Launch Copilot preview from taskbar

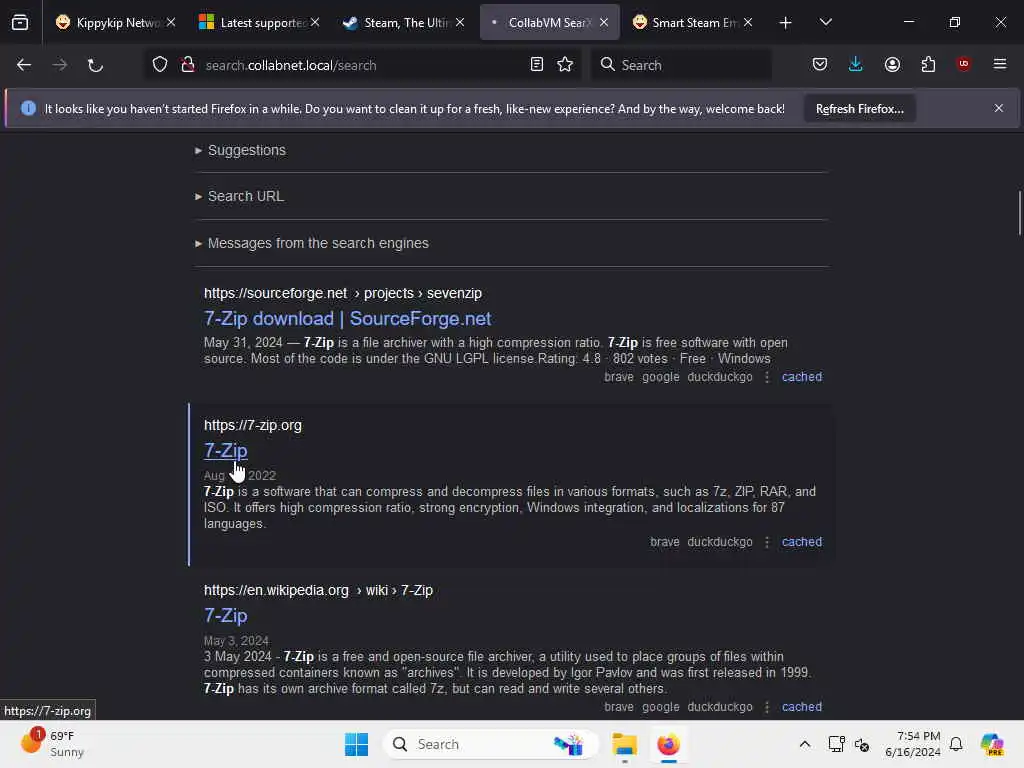point(992,744)
